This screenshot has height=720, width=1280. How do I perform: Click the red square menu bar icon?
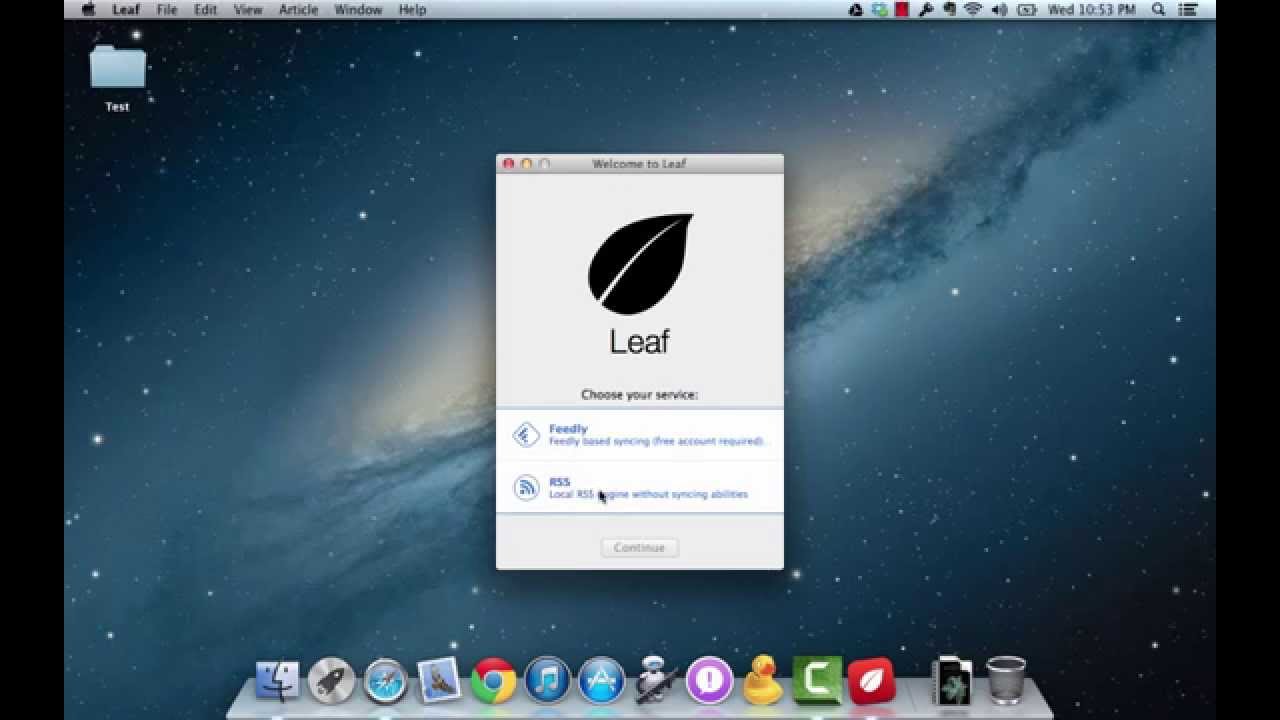coord(902,10)
